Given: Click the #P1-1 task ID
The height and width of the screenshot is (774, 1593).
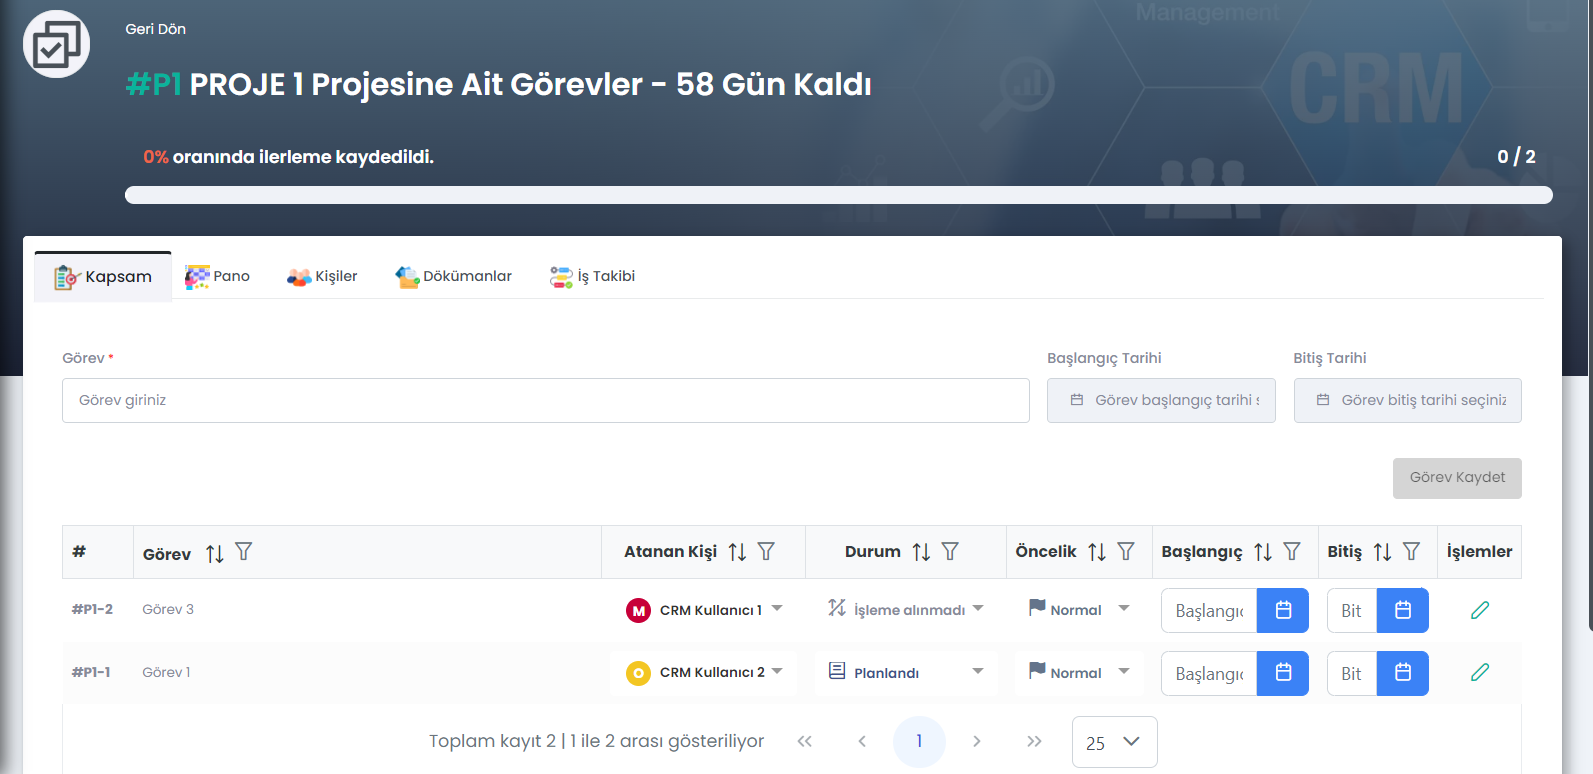Looking at the screenshot, I should pos(91,672).
